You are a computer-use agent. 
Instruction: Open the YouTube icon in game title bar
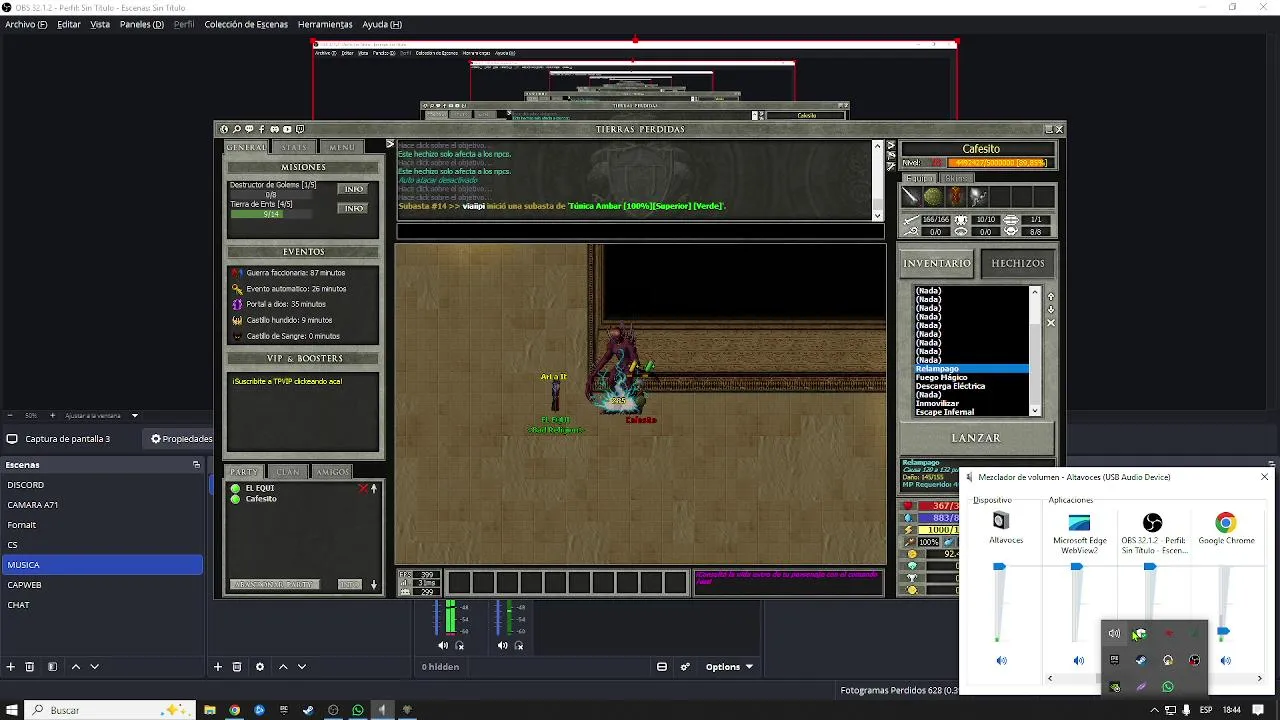click(287, 129)
